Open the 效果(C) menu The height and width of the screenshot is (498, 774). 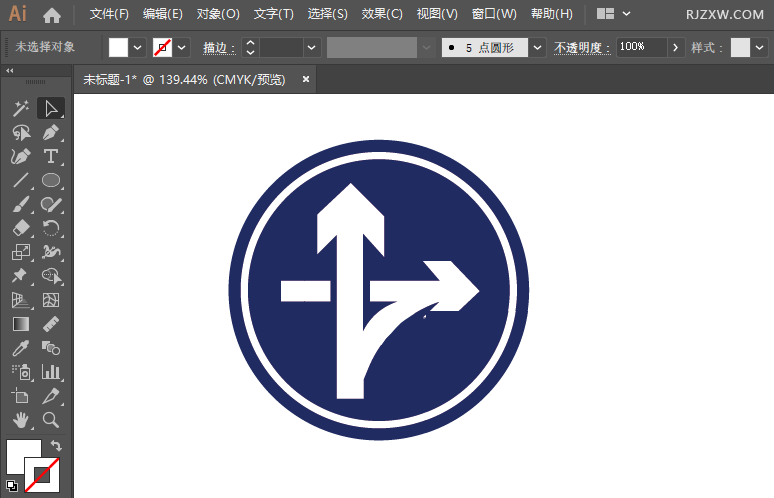382,14
